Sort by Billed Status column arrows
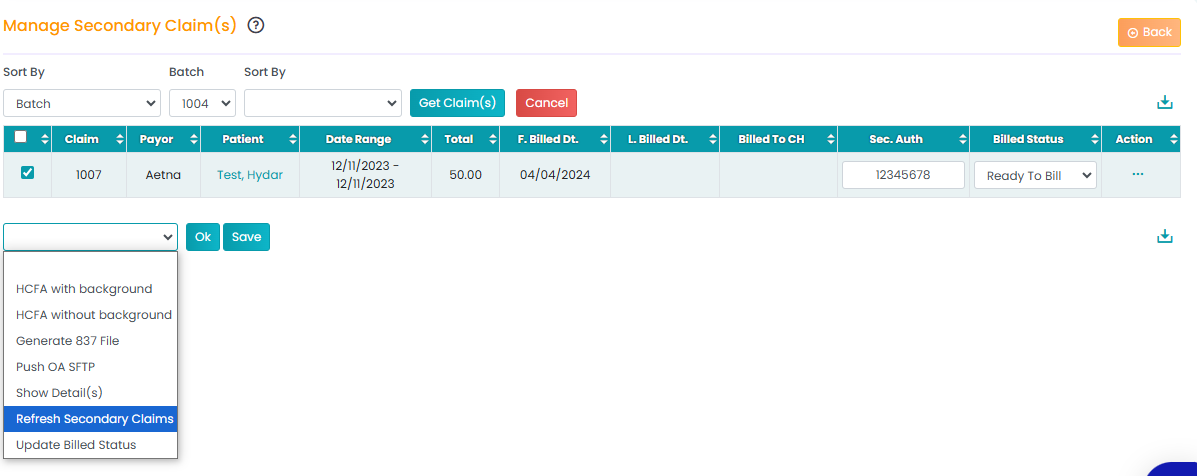 click(x=1094, y=139)
